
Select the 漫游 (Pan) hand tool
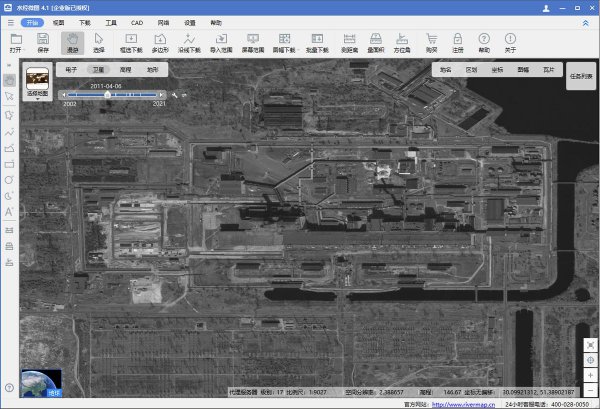pyautogui.click(x=71, y=41)
